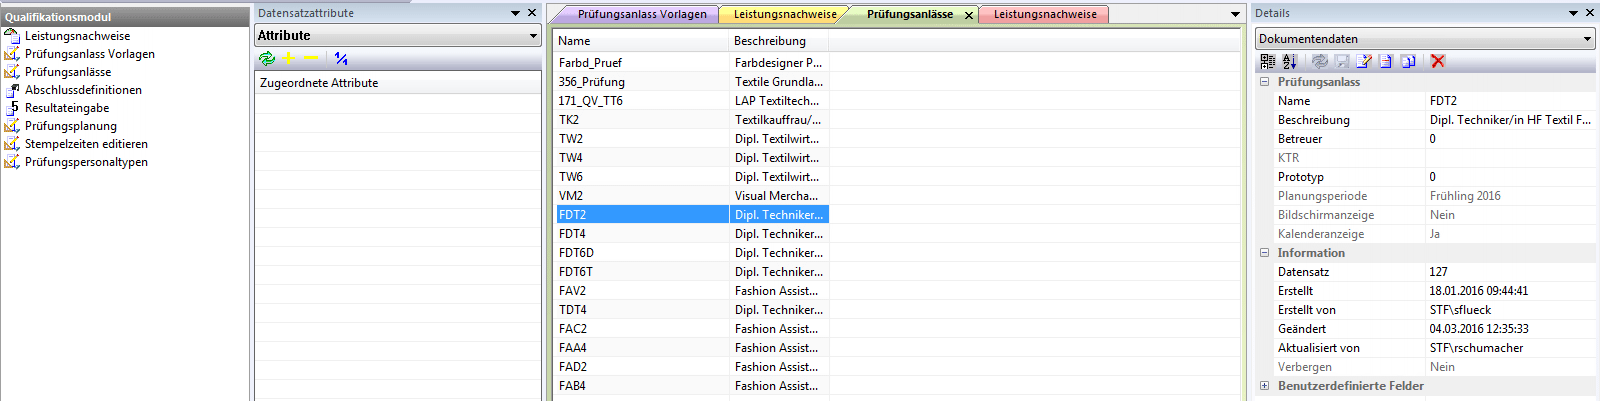The image size is (1600, 401).
Task: Open the Dokumentendaten dropdown
Action: (1587, 39)
